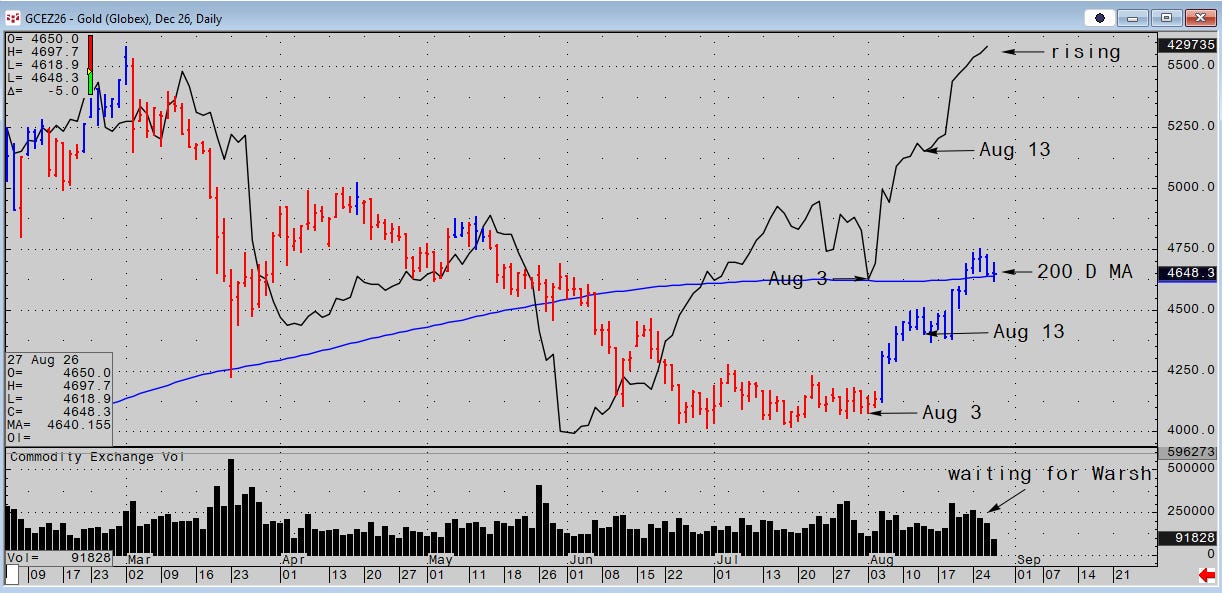Click the 'Vol= 91828' readout at lower left

click(57, 557)
